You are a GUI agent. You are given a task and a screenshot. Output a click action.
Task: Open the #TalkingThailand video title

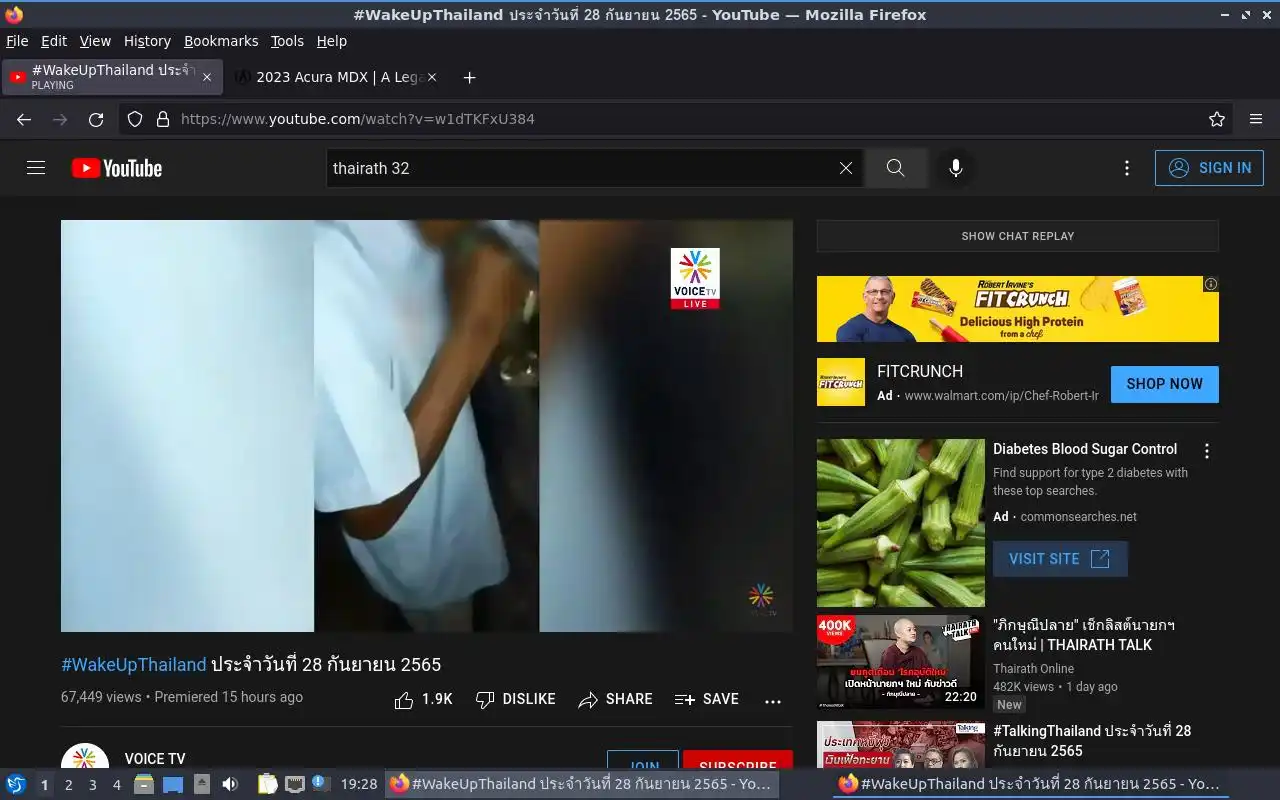pos(1092,741)
